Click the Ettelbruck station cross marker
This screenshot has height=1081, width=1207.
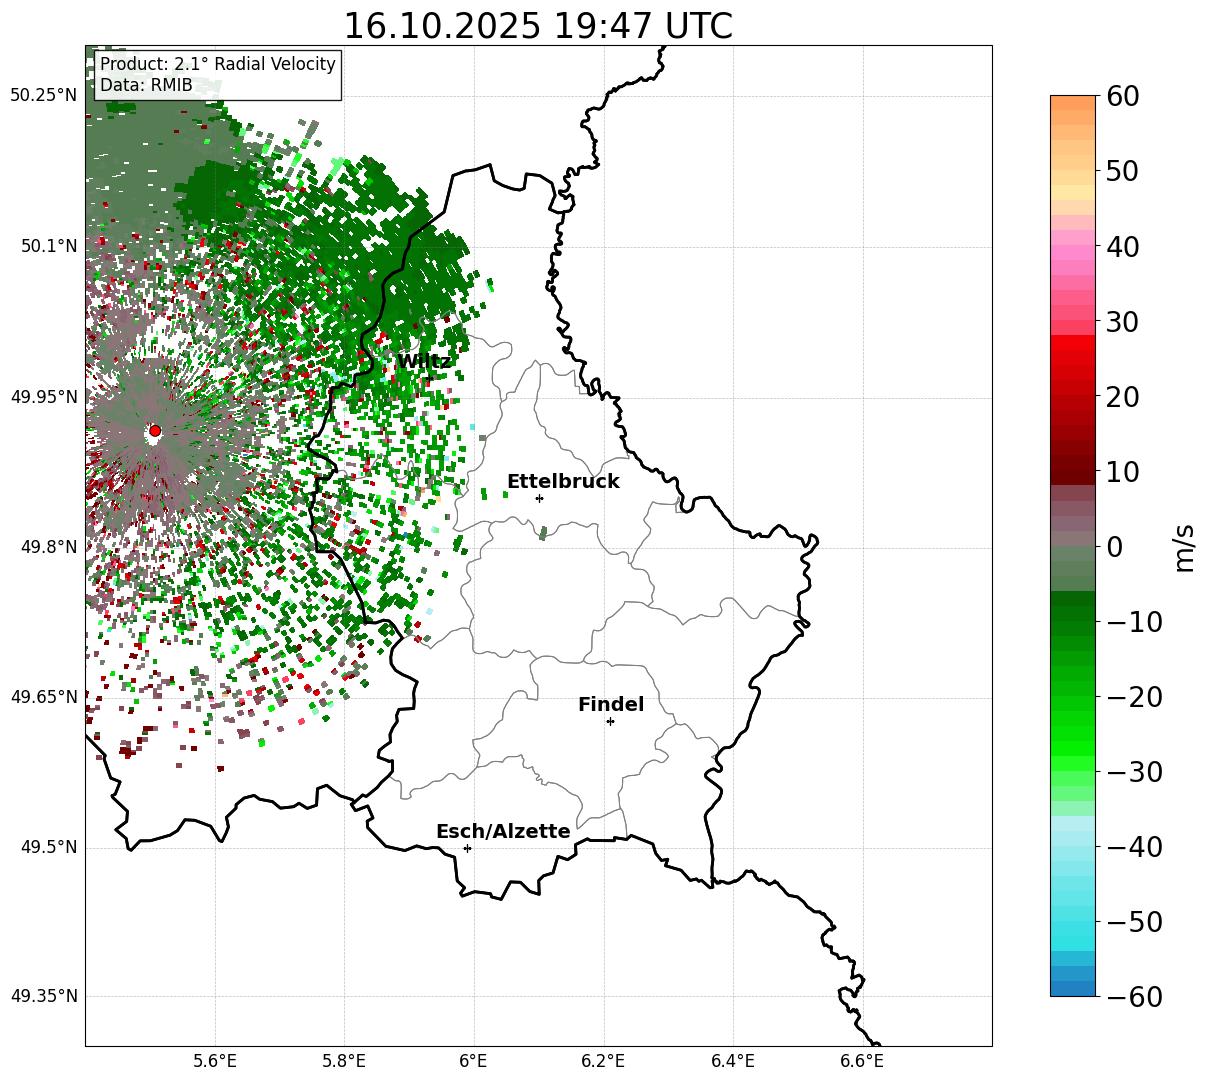coord(539,498)
